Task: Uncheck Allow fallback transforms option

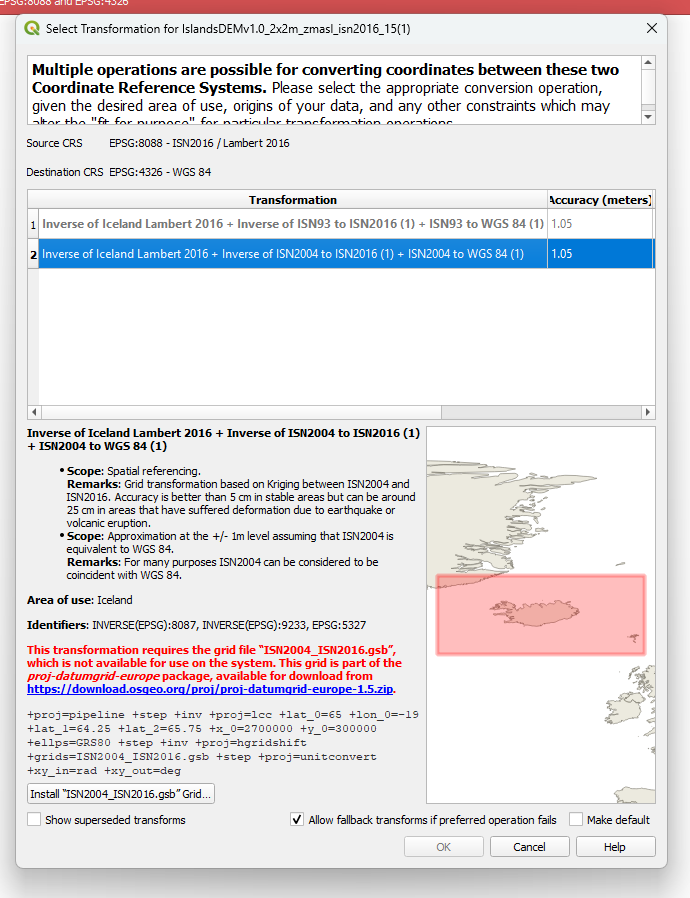Action: 297,820
